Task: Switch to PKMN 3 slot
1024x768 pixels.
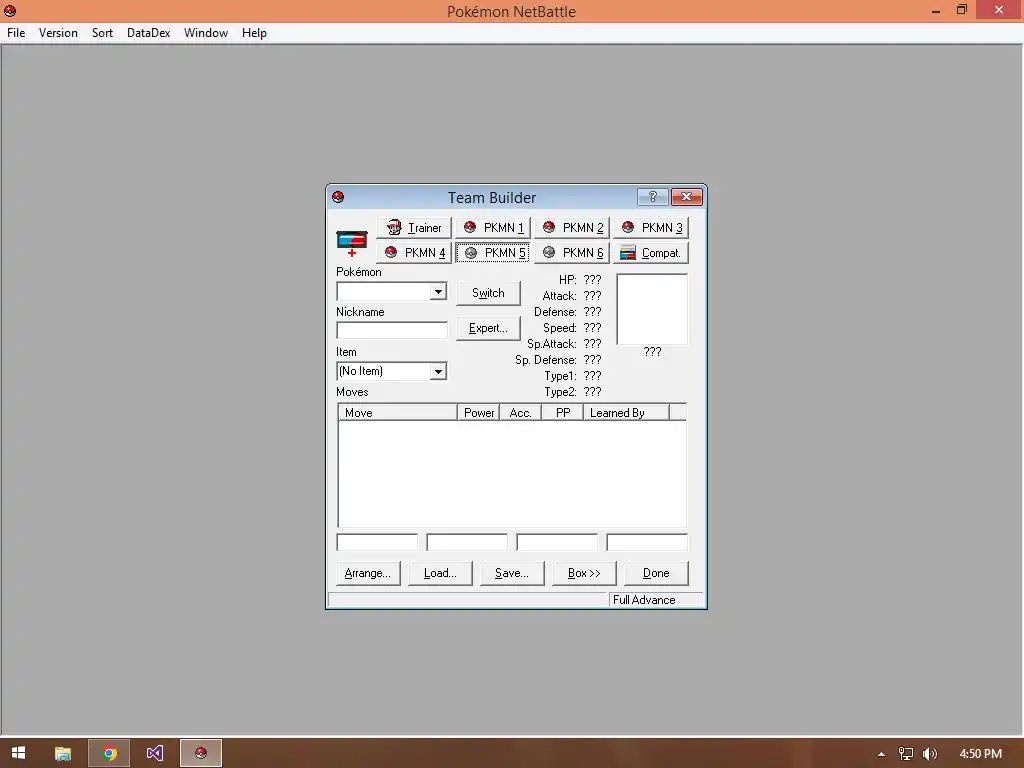Action: point(651,228)
